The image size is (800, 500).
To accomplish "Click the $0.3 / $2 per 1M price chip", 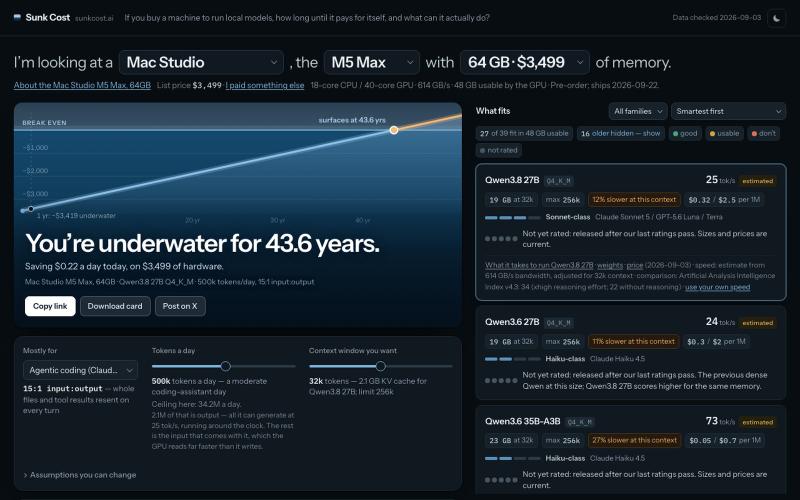I will click(x=716, y=341).
